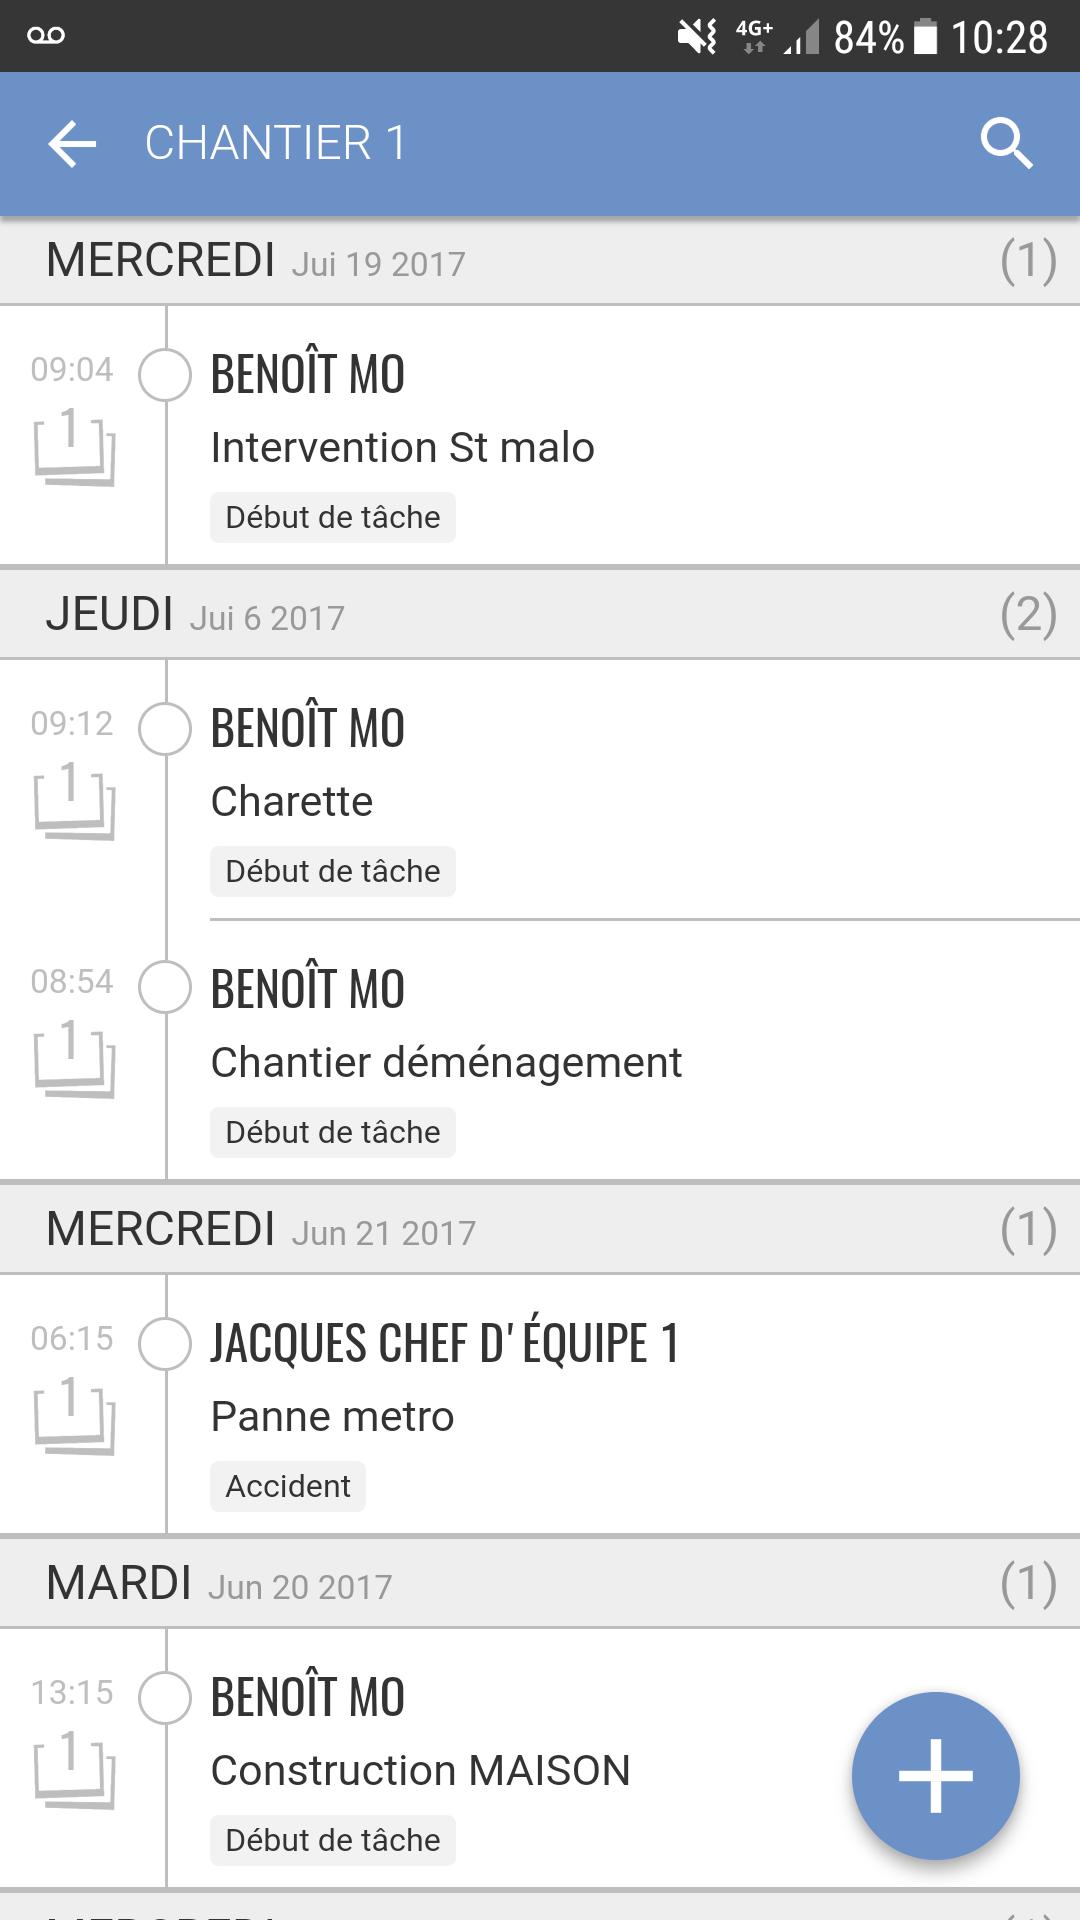1080x1920 pixels.
Task: Select the circle marker at 06:15
Action: (165, 1343)
